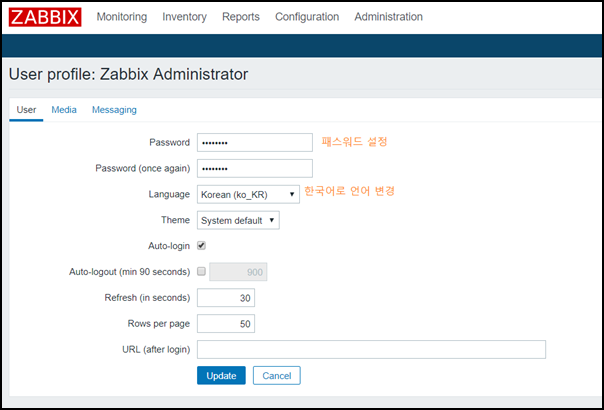Viewport: 604px width, 410px height.
Task: Switch to the Messaging tab
Action: point(114,110)
